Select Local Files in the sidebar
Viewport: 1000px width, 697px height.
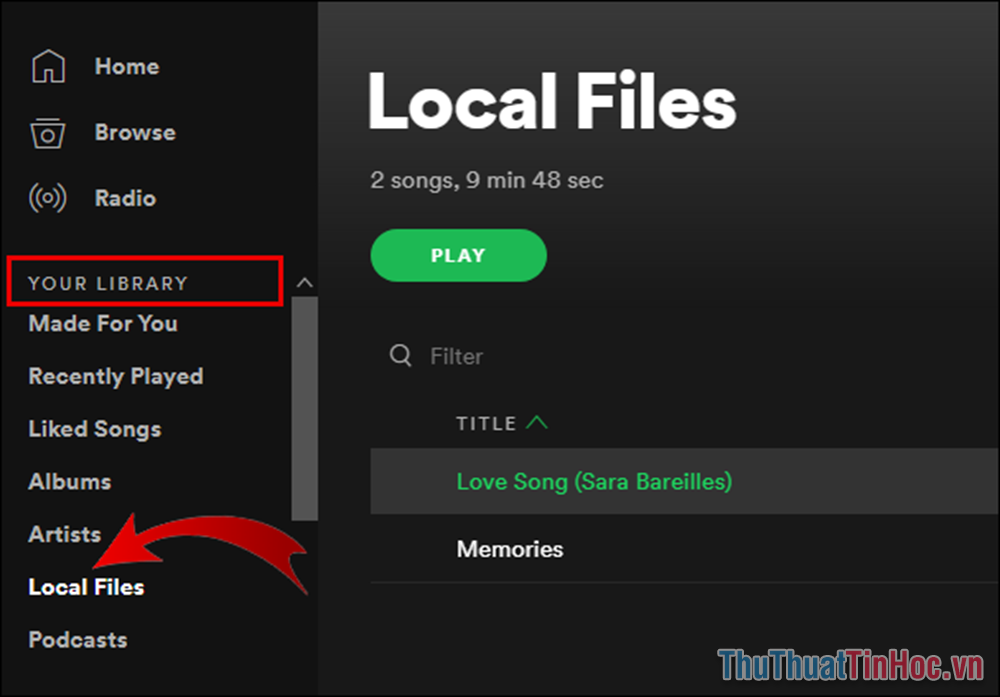86,587
